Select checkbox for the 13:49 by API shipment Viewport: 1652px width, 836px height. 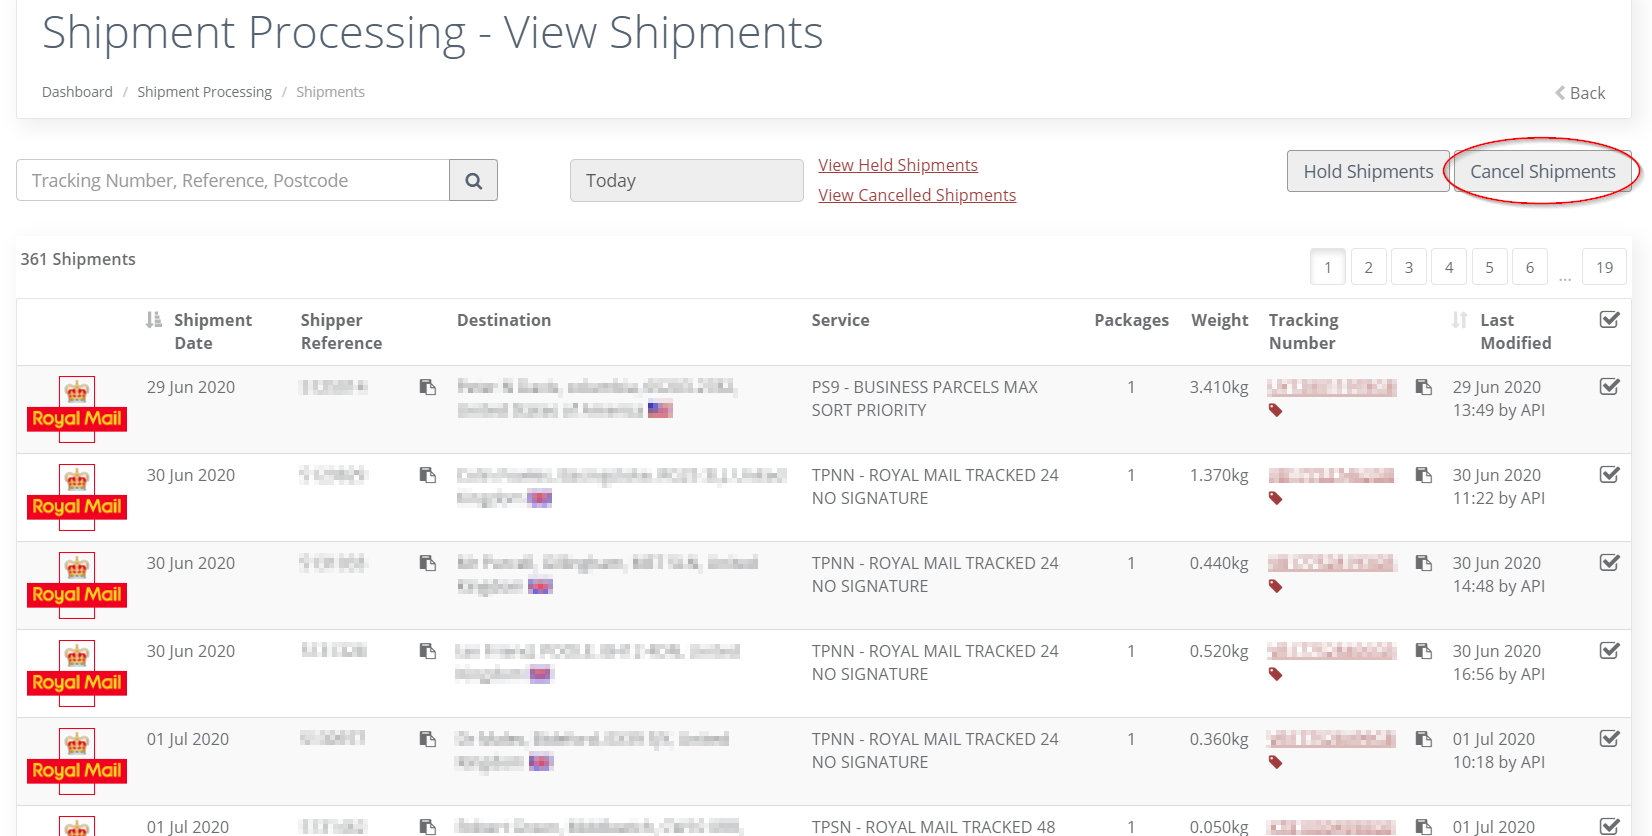pyautogui.click(x=1609, y=387)
